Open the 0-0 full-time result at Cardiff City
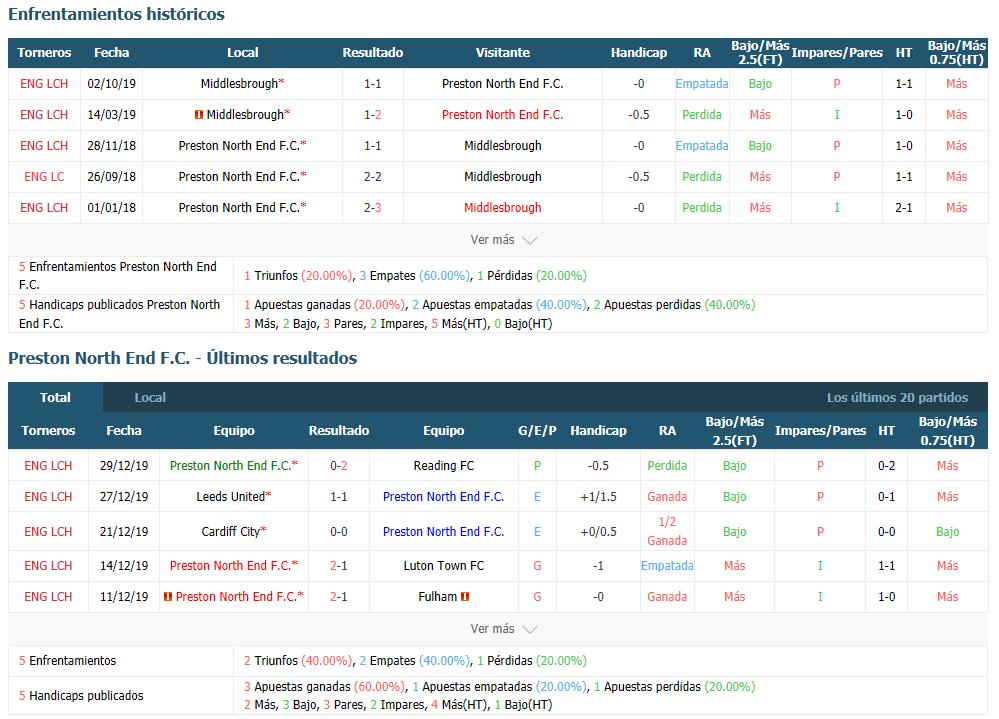The height and width of the screenshot is (719, 999). click(339, 532)
